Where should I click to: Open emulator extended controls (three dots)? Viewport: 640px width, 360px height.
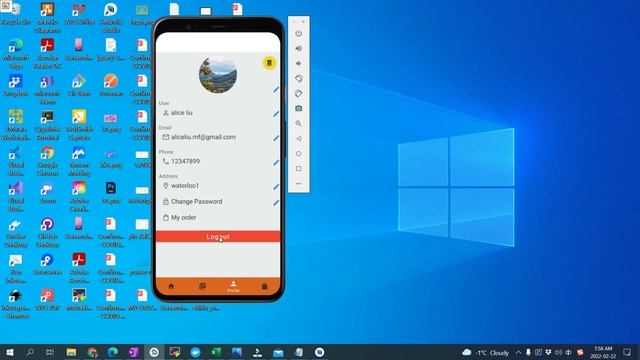tap(298, 184)
